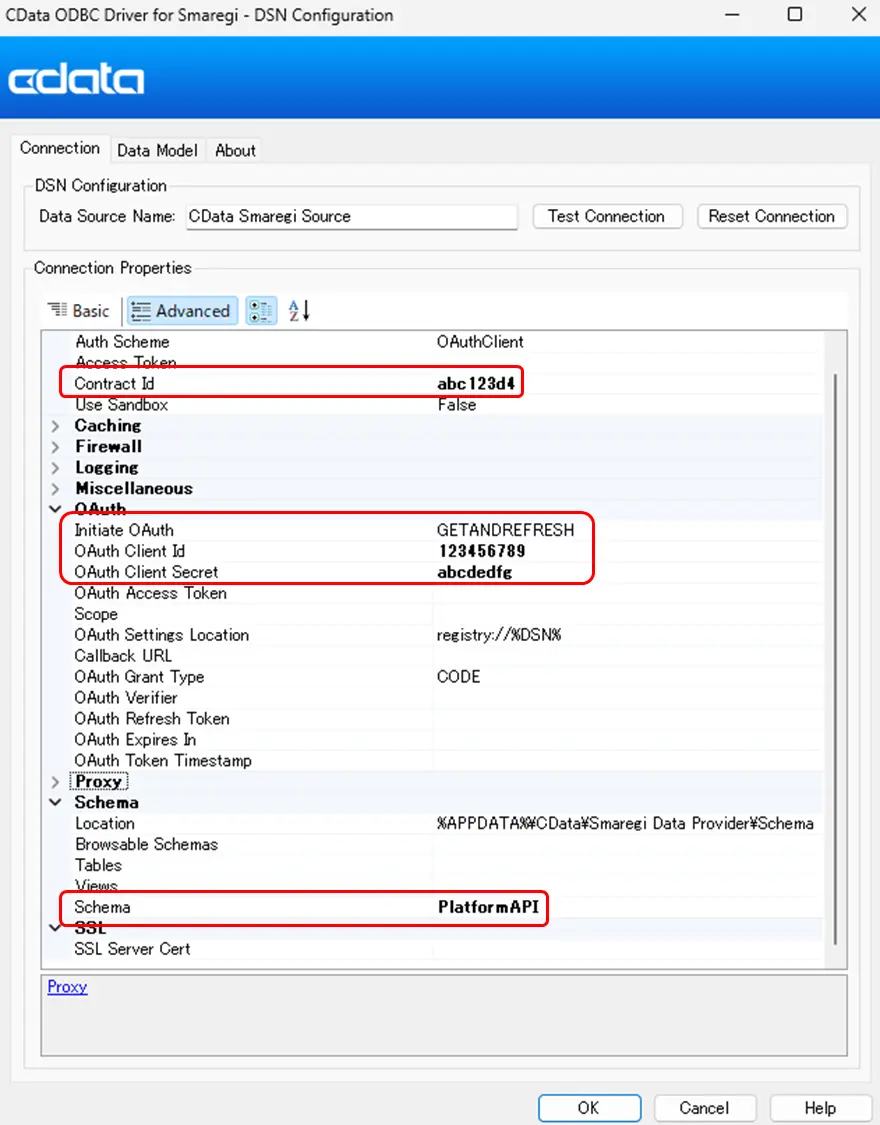Click the registry://%DSN% value
880x1125 pixels.
click(499, 635)
